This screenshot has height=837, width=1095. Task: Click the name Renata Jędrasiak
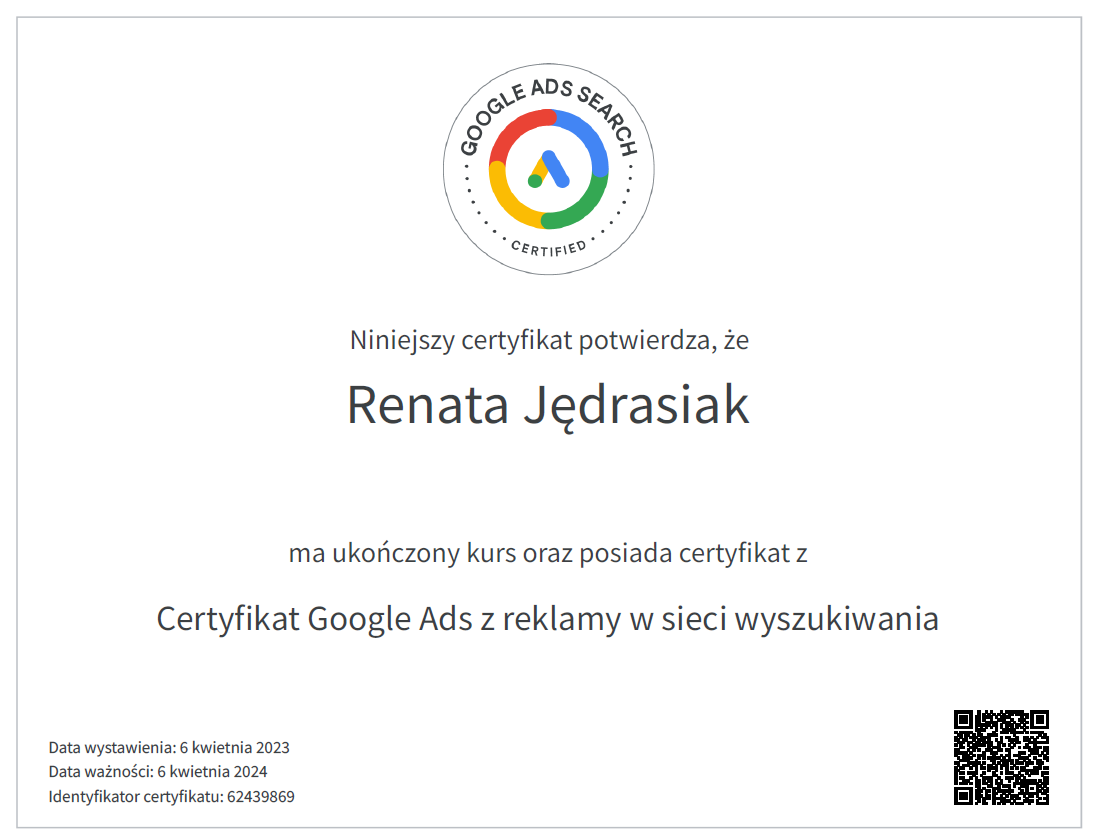[x=548, y=405]
